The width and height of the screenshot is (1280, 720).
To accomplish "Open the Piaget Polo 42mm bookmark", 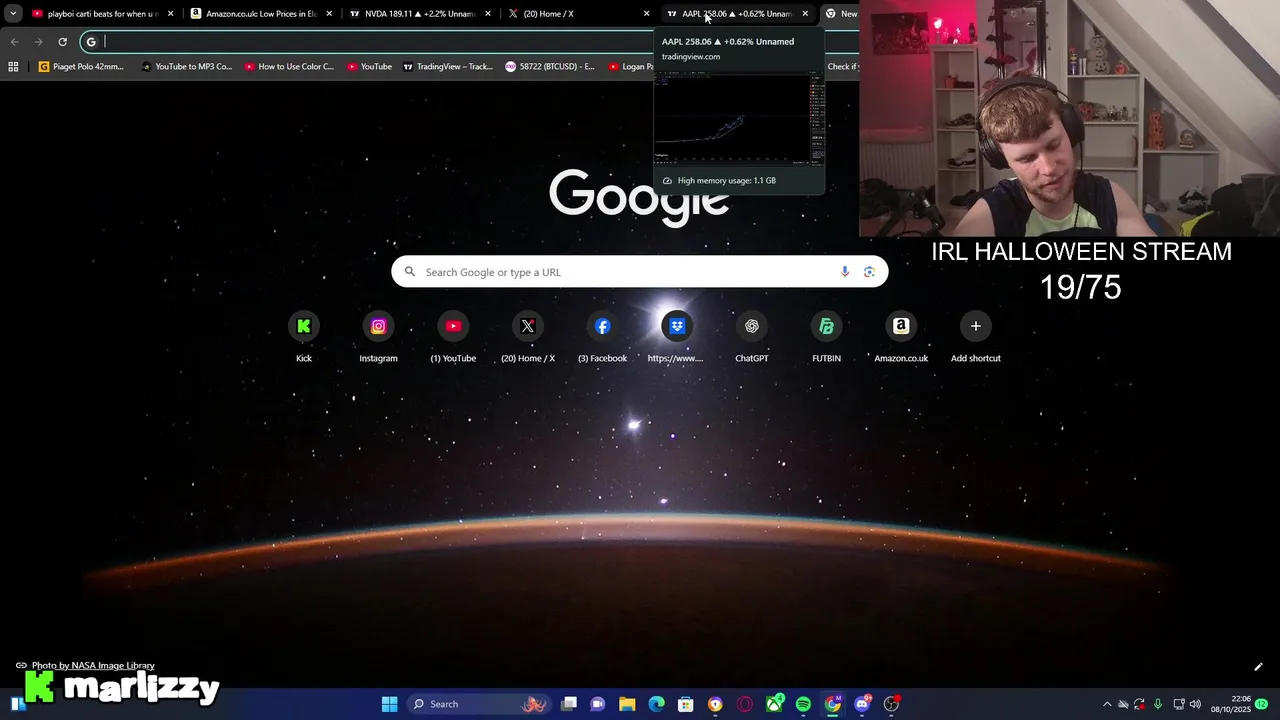I will click(81, 67).
